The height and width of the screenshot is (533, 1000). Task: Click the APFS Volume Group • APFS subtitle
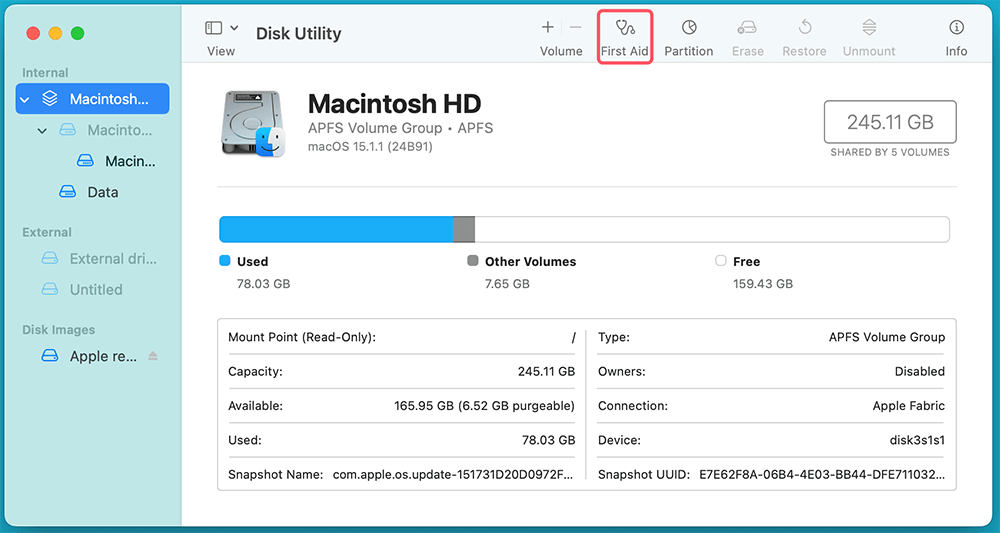(401, 128)
